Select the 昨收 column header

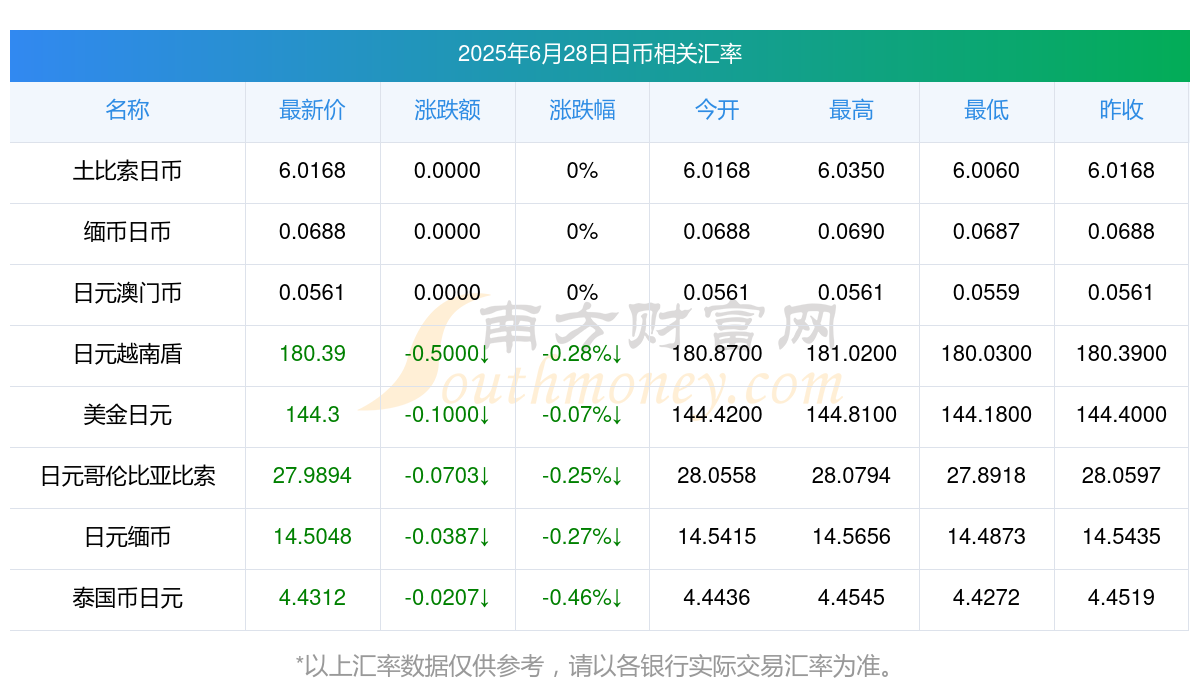pyautogui.click(x=1121, y=110)
